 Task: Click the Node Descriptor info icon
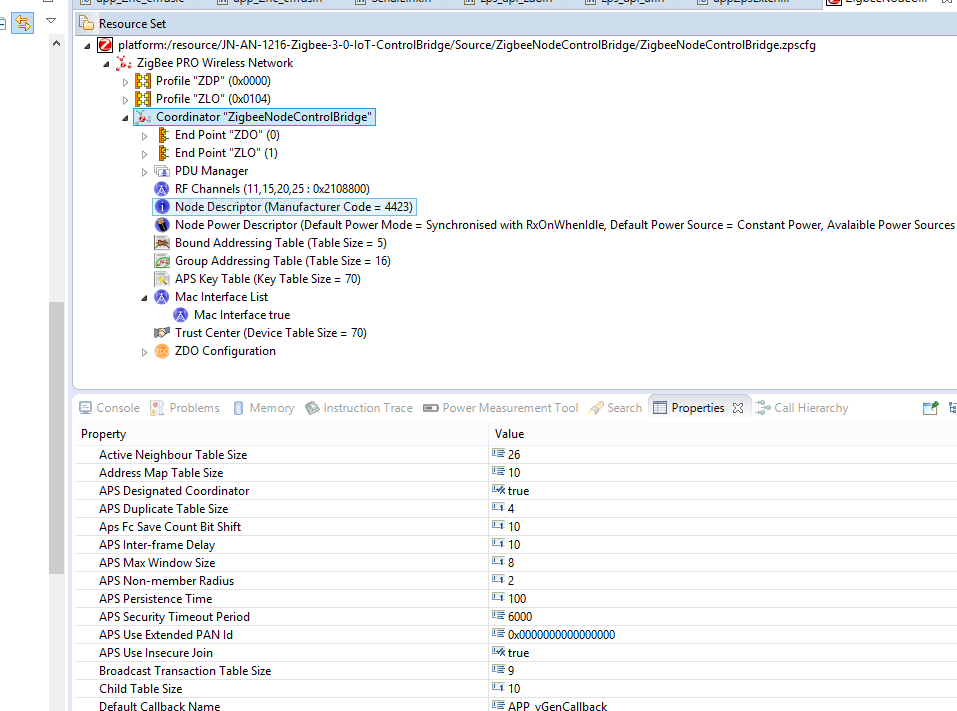(162, 207)
